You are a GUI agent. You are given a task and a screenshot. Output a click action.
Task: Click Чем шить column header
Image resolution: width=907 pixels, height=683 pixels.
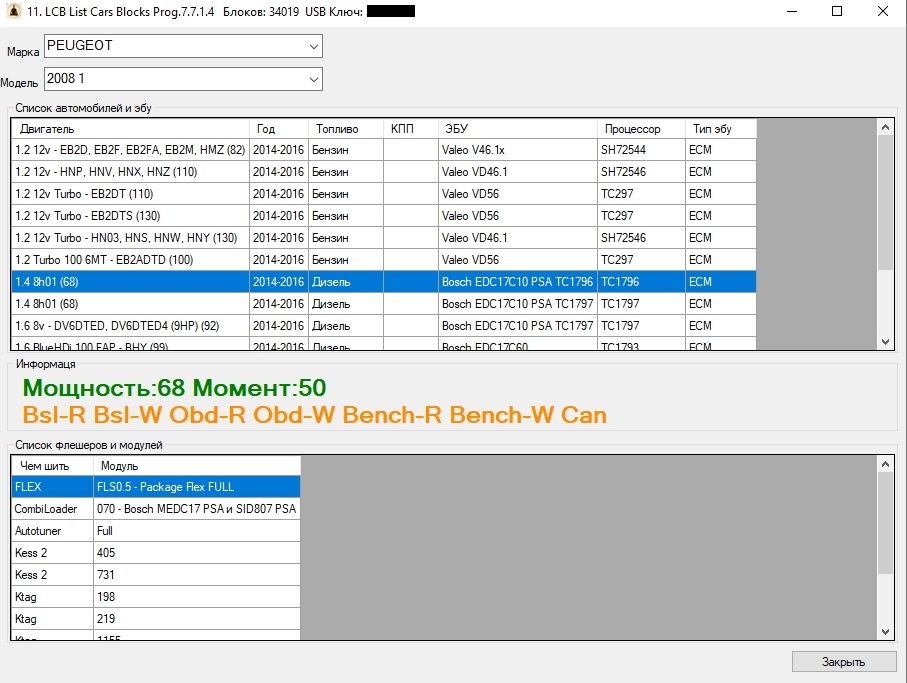(52, 466)
